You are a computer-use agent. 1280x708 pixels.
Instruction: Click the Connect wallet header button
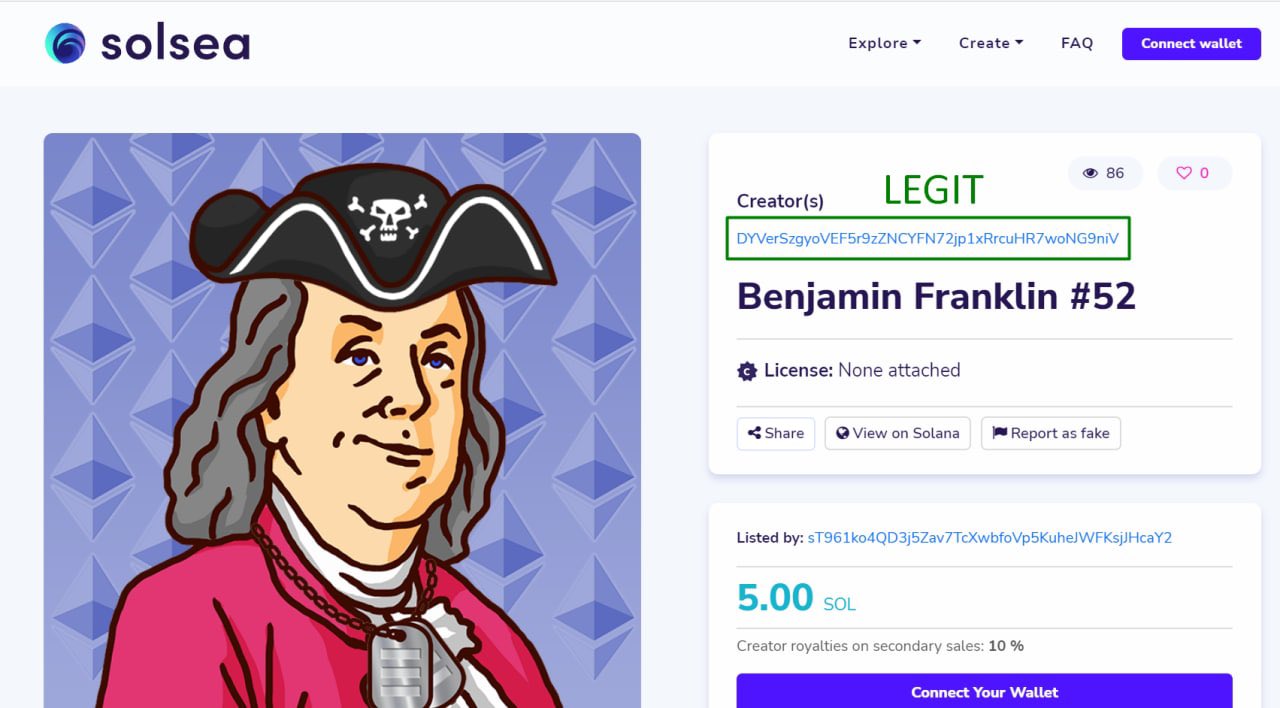point(1191,43)
